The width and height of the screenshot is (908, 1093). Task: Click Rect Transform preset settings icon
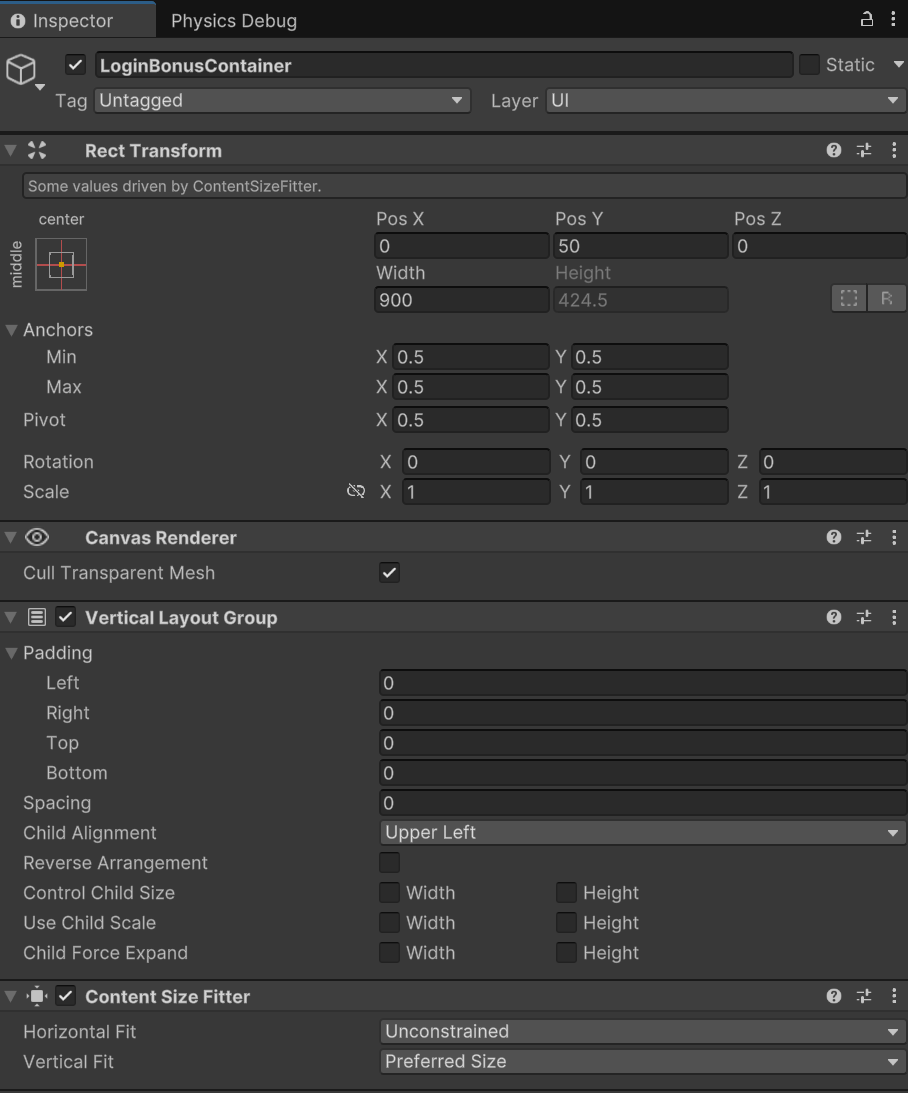tap(864, 150)
